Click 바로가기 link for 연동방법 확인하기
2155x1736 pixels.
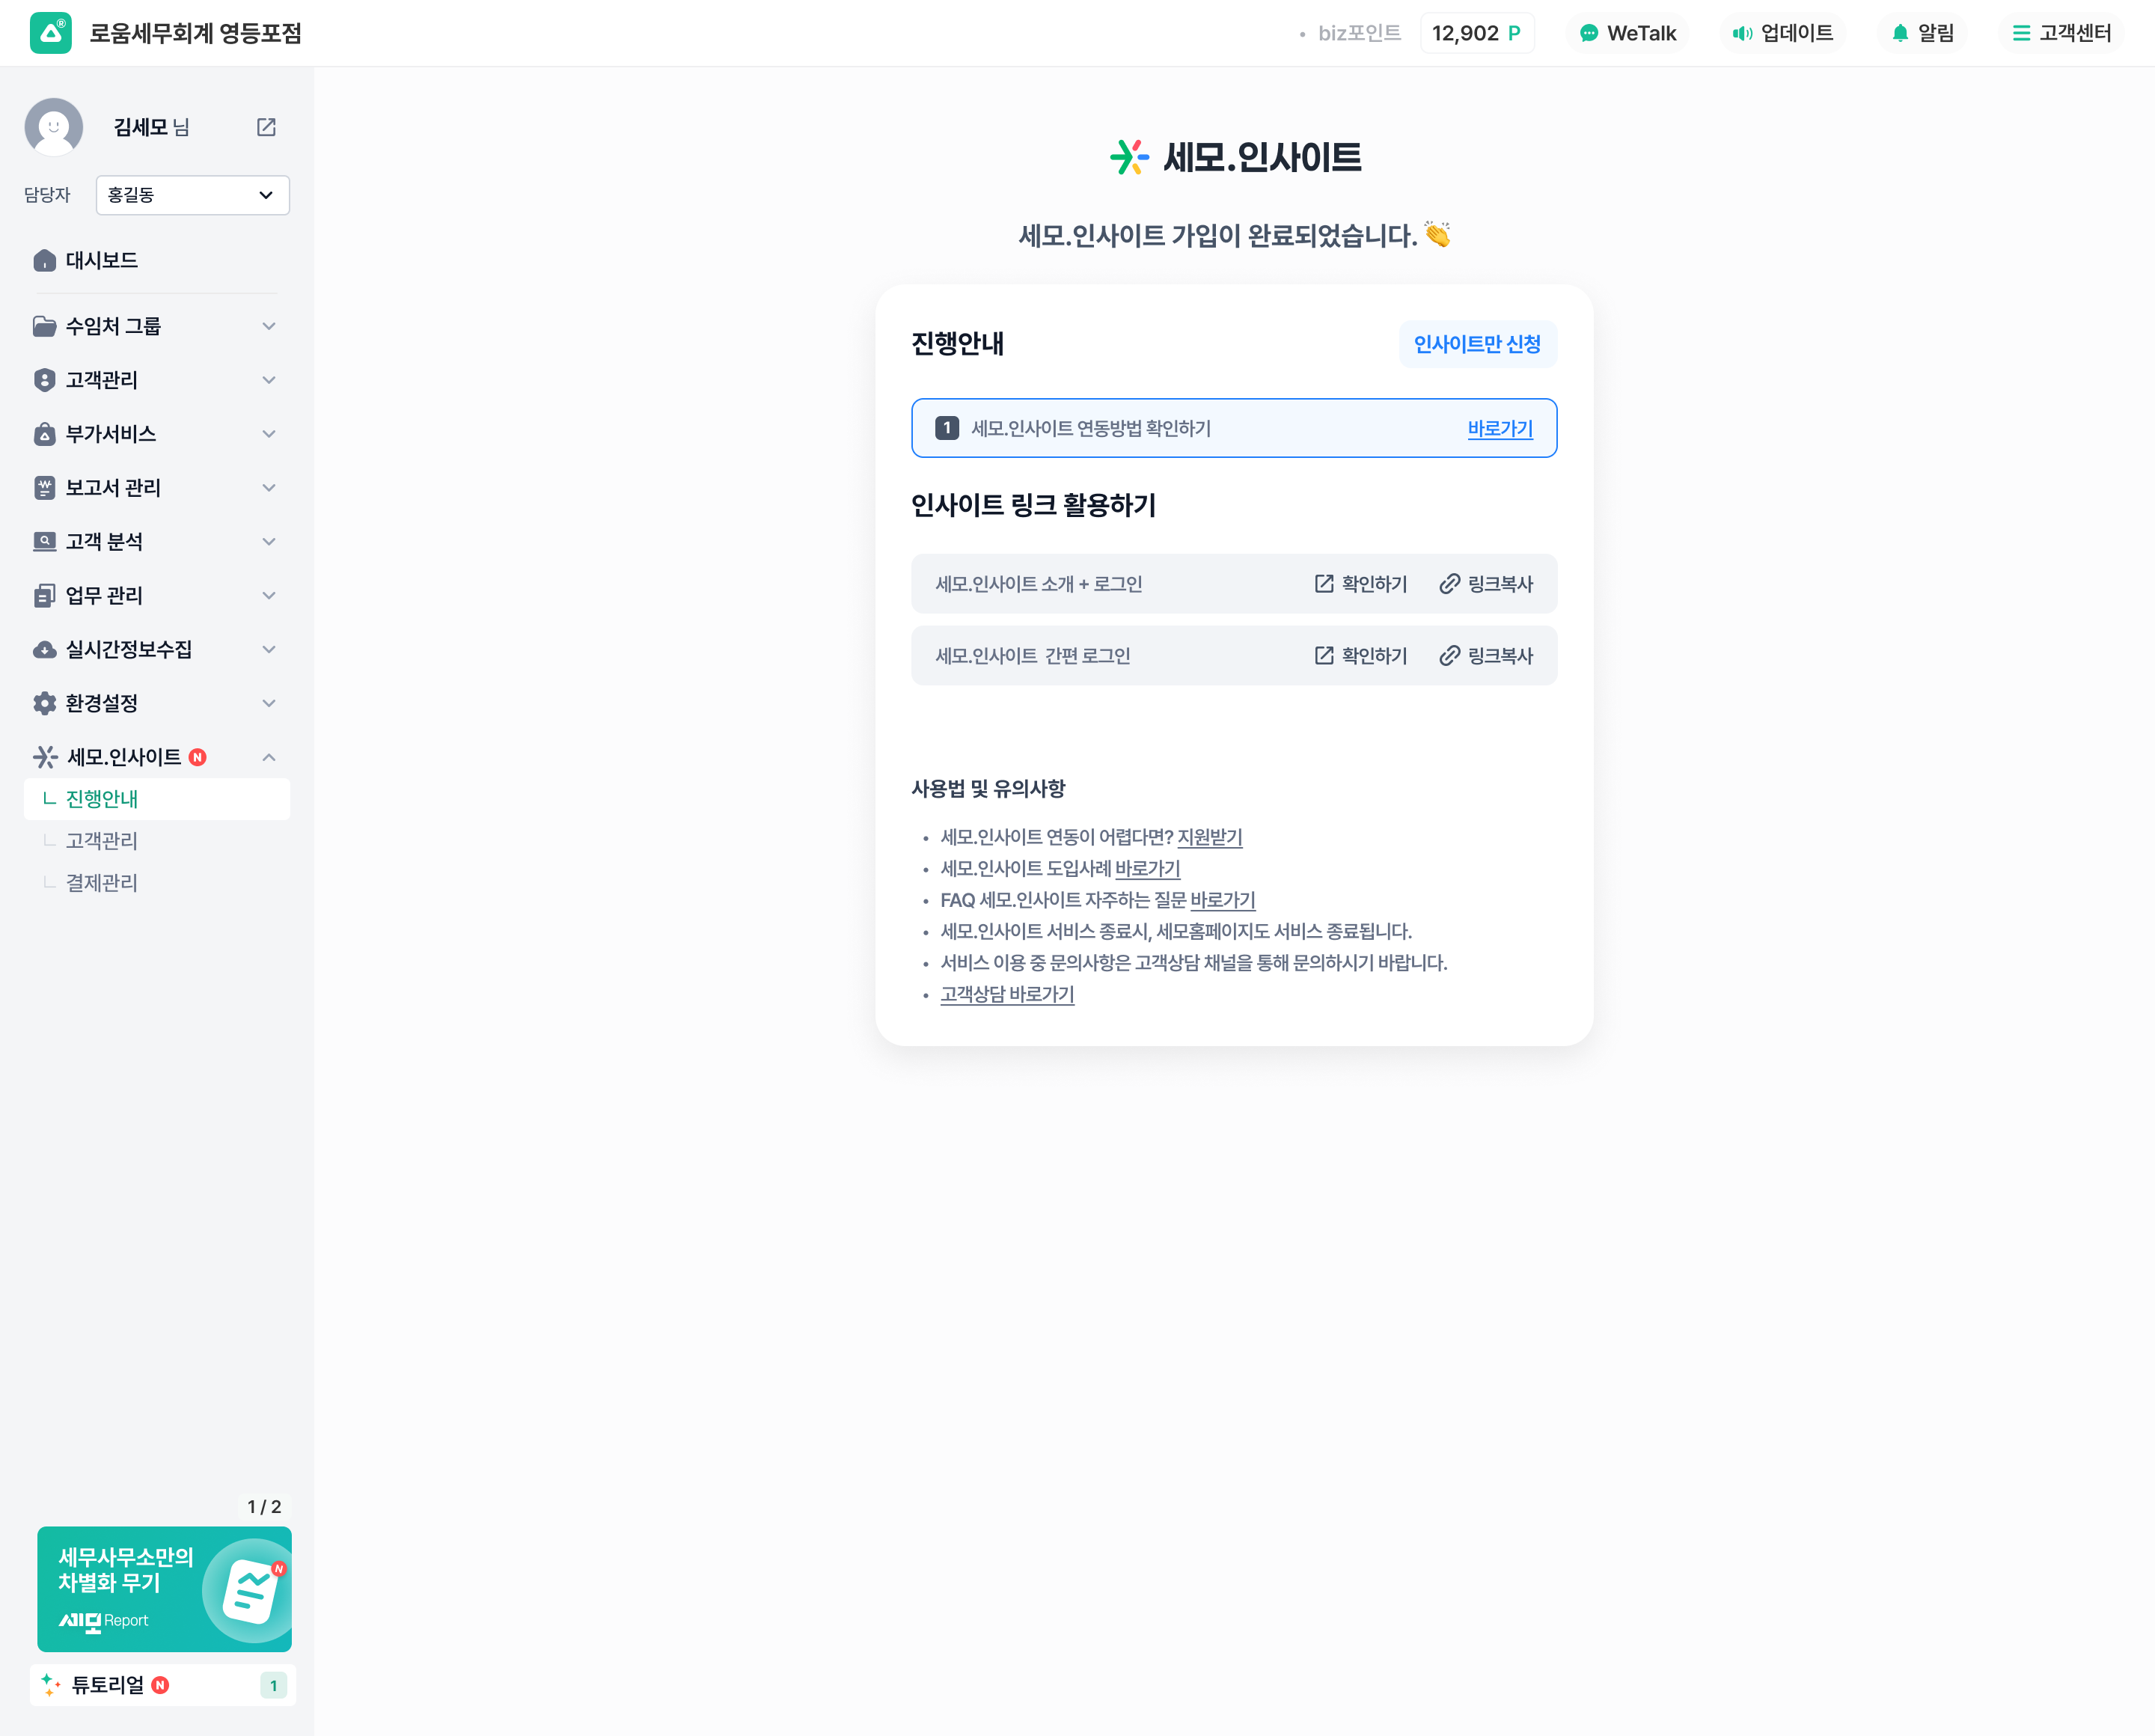pos(1499,429)
